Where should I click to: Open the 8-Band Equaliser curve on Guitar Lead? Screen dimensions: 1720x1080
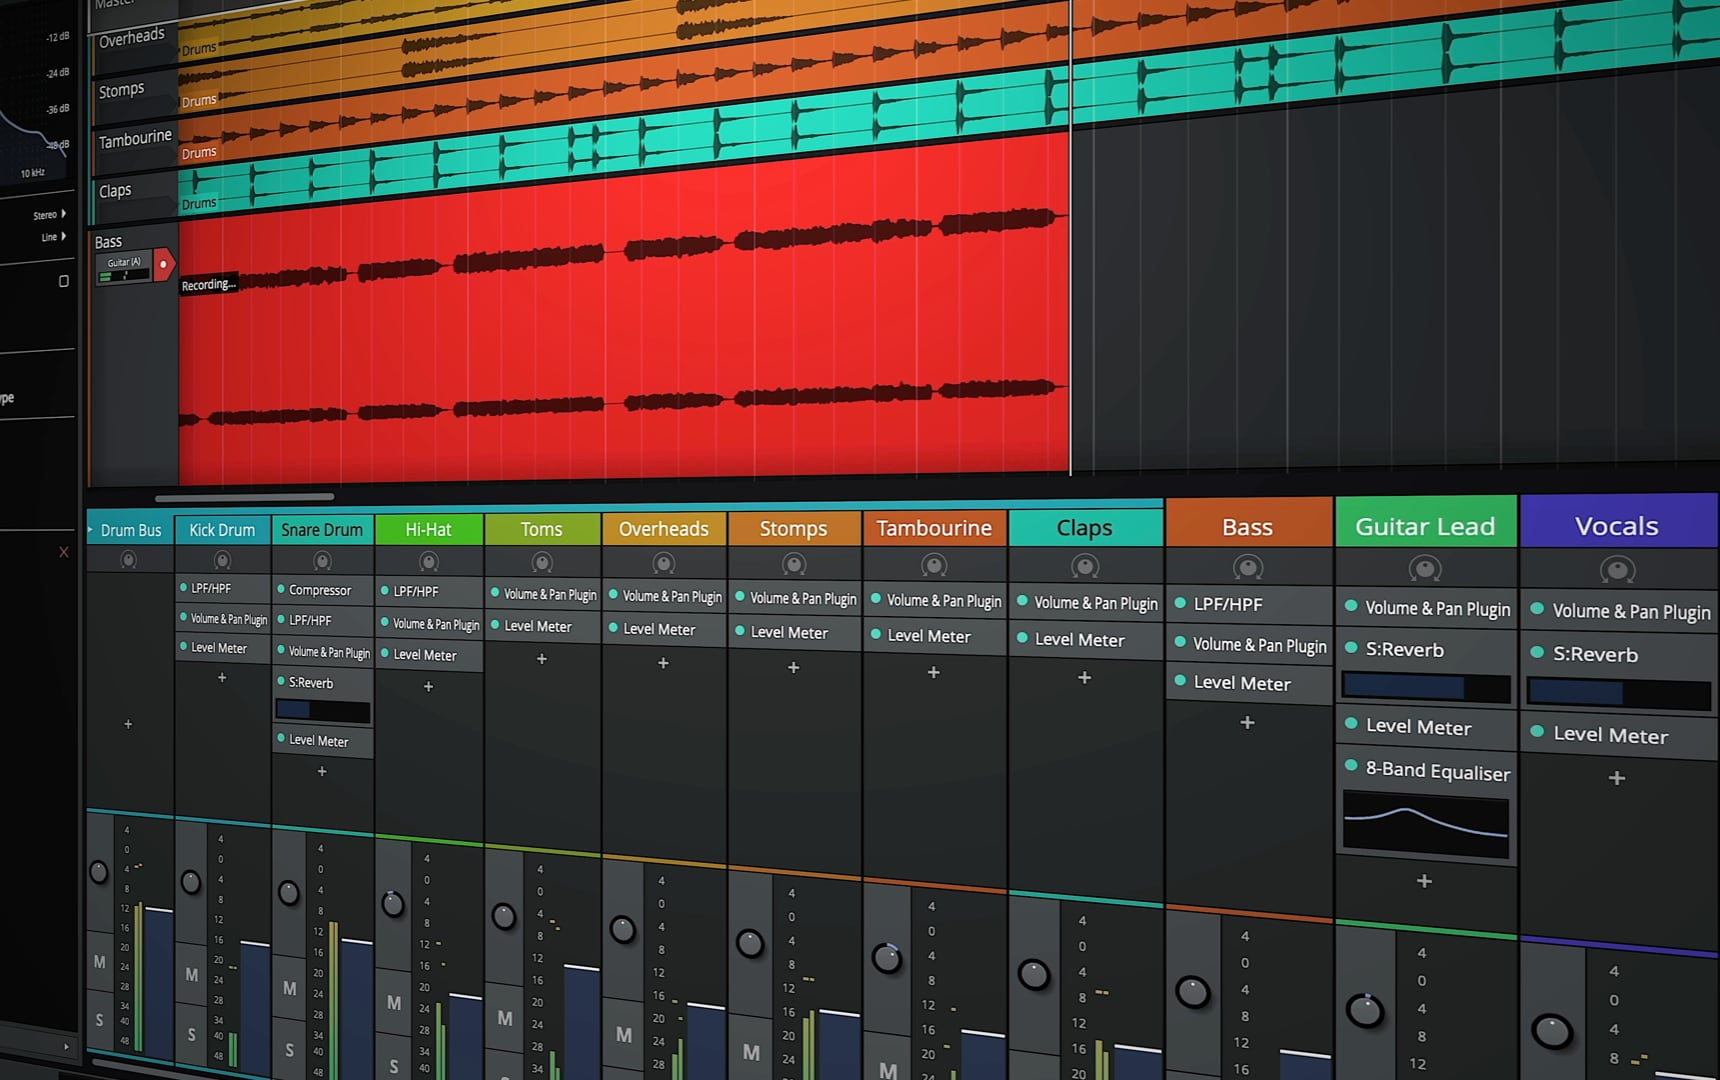coord(1425,820)
